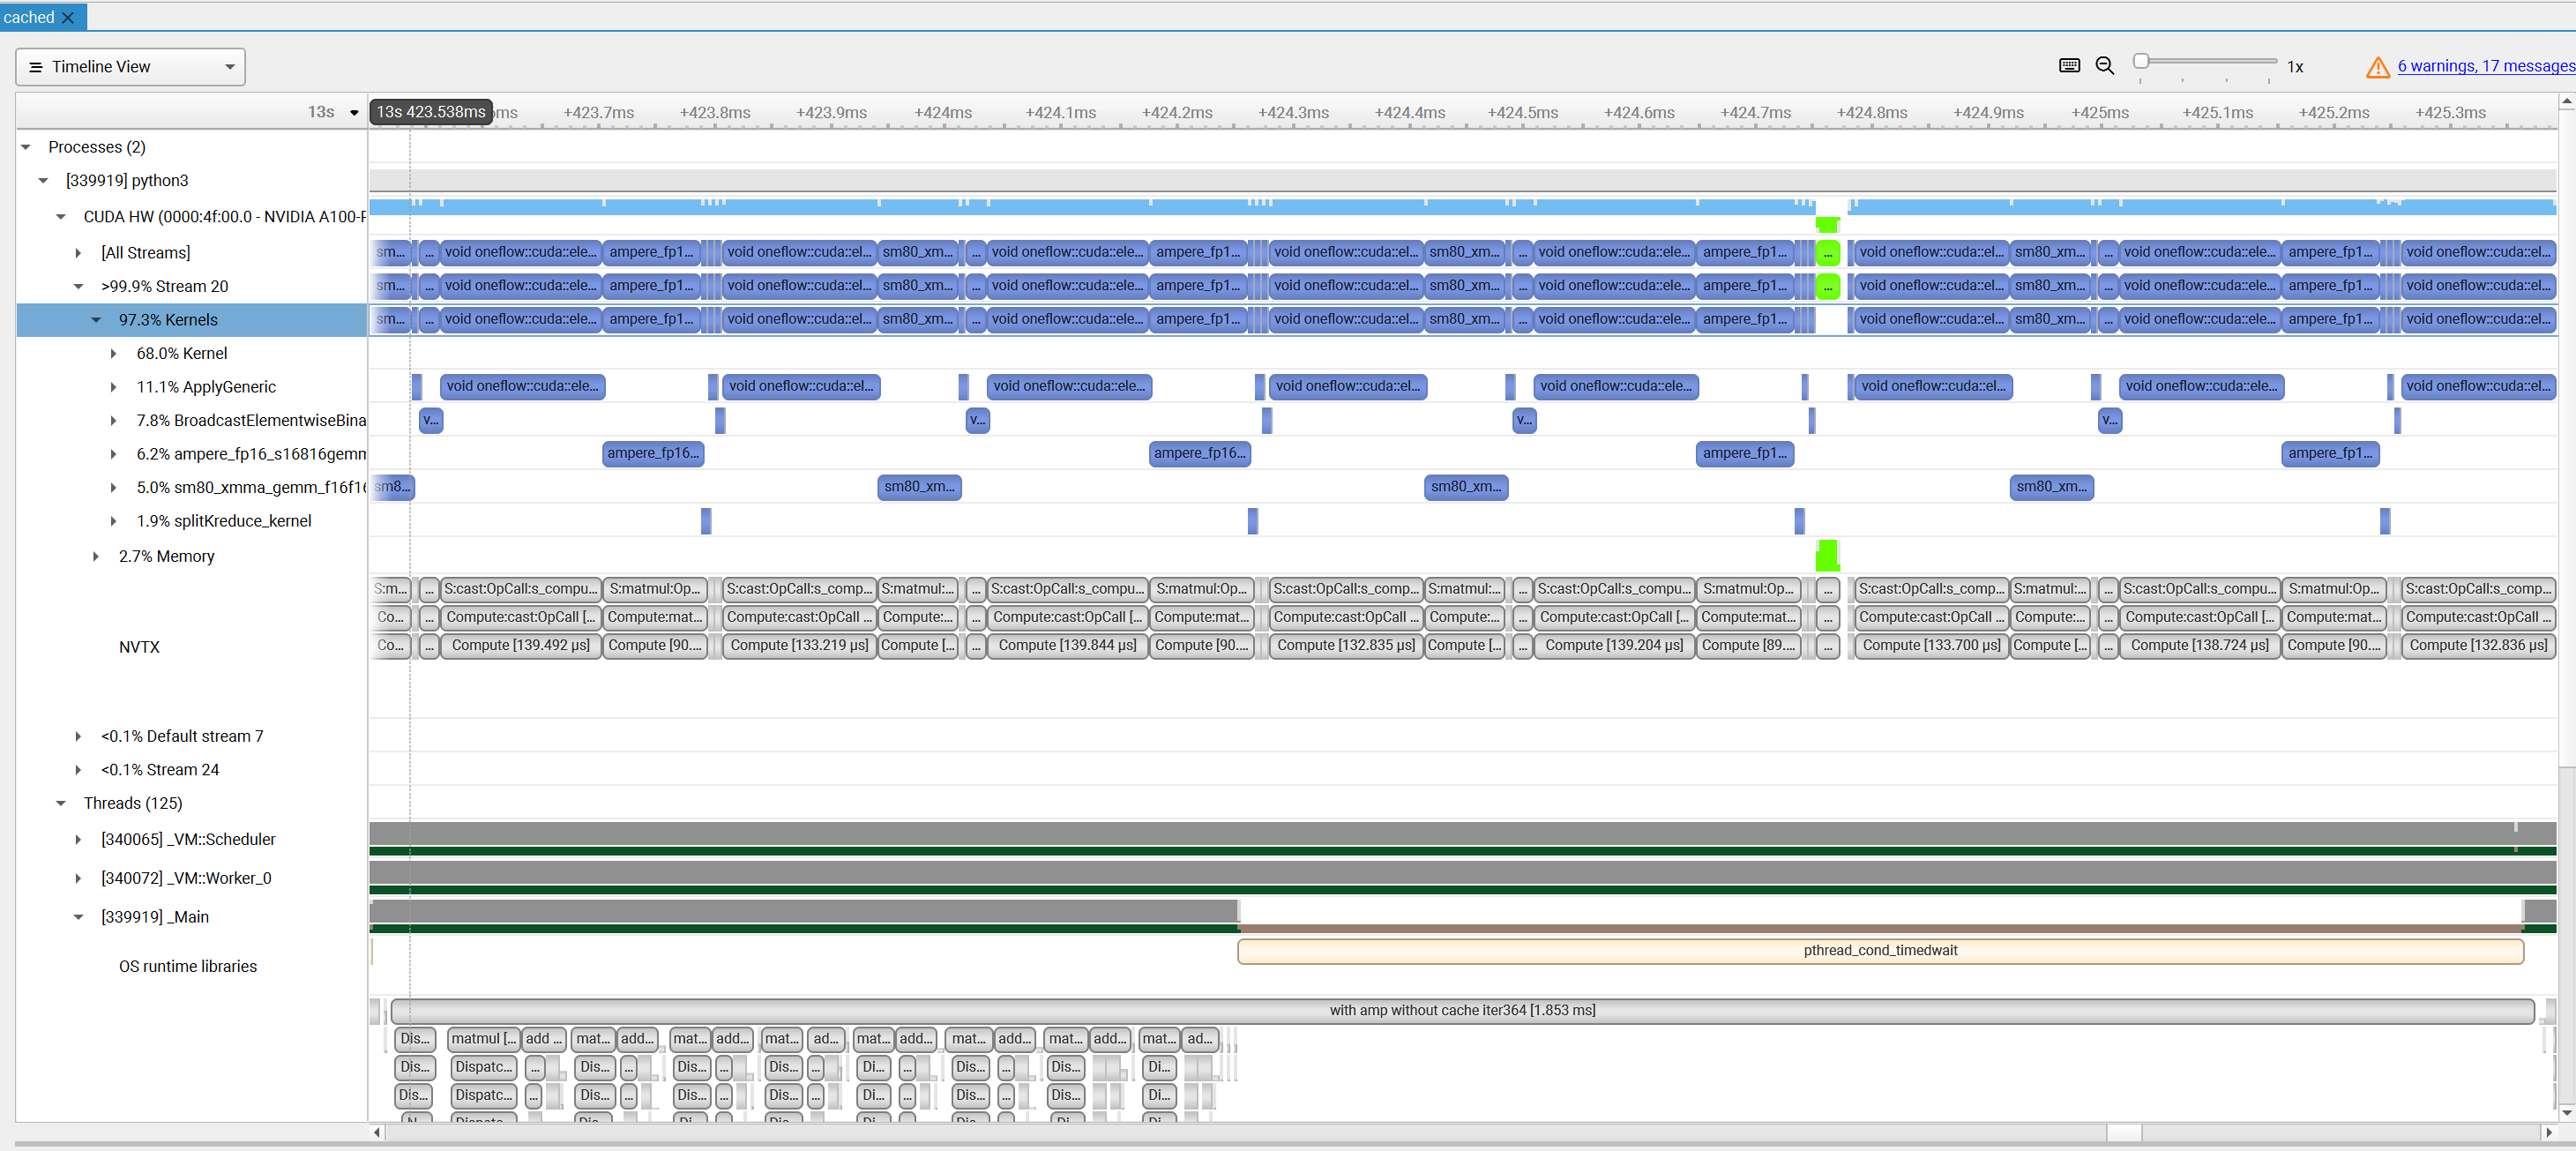The width and height of the screenshot is (2576, 1151).
Task: Expand the <0.1% Default stream 7 row
Action: pyautogui.click(x=79, y=736)
